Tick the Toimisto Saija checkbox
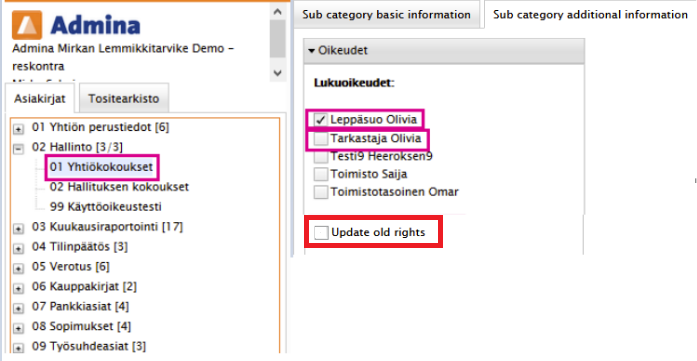 tap(320, 174)
